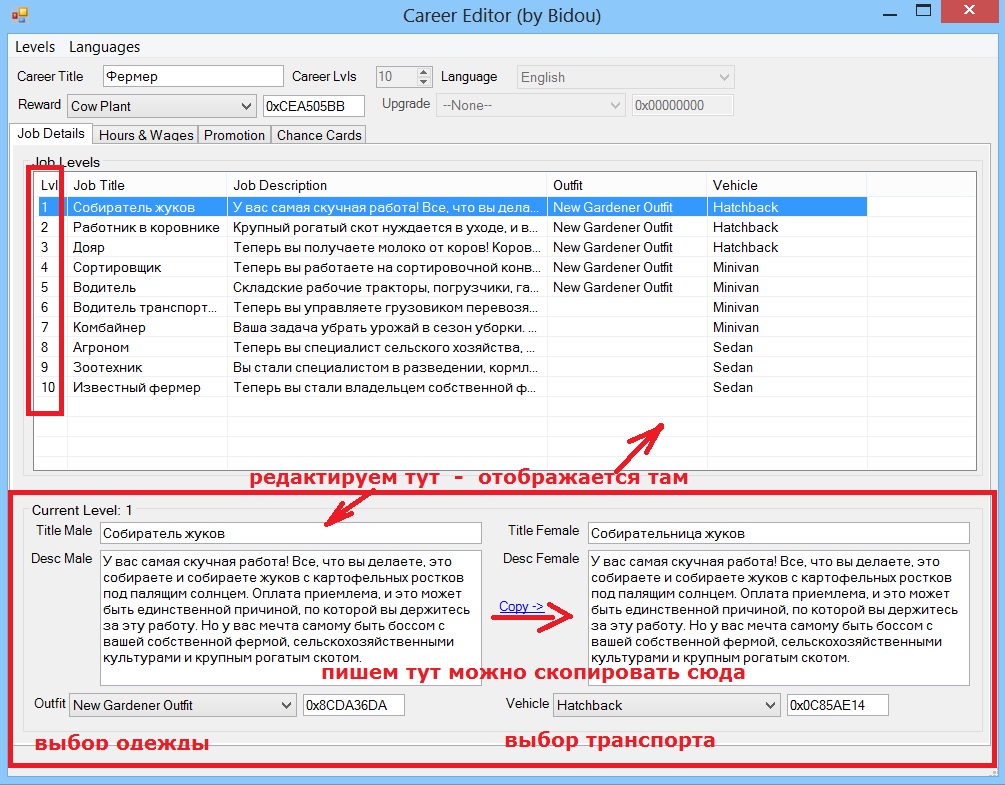The width and height of the screenshot is (1005, 785).
Task: Expand the Reward dropdown showing Cow Plant
Action: [x=247, y=106]
